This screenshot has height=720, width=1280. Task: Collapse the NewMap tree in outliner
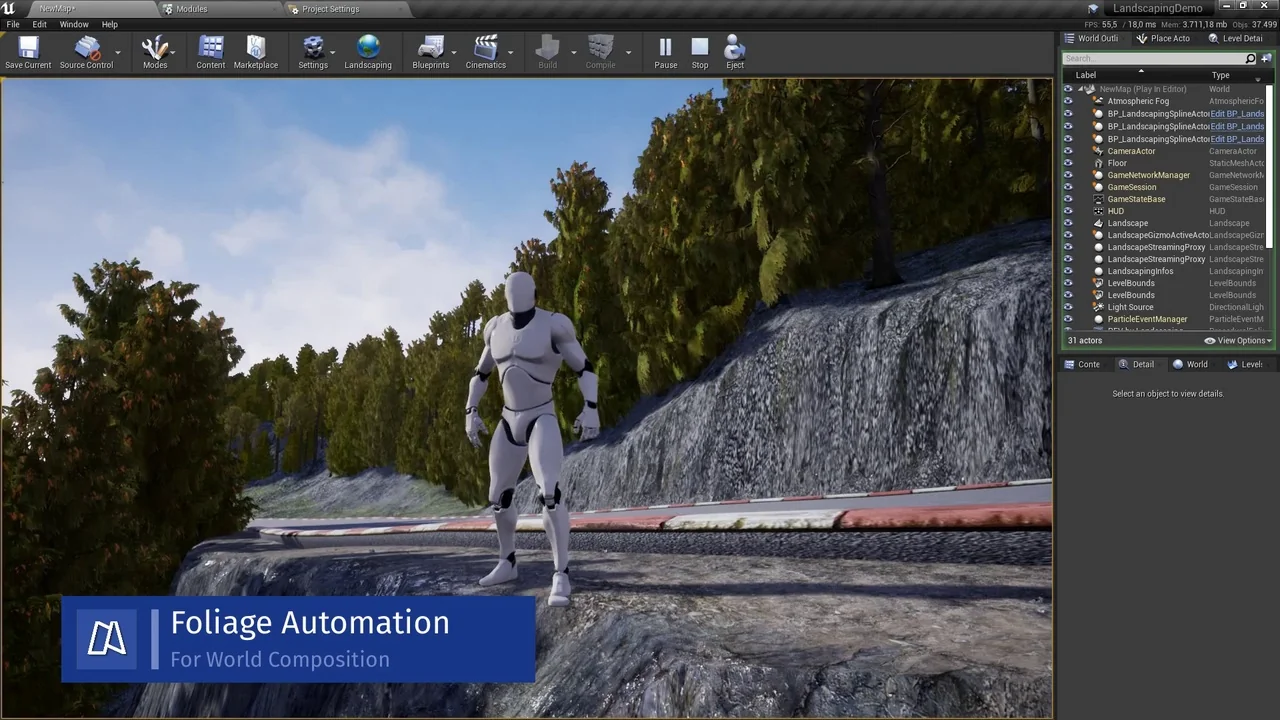coord(1081,89)
